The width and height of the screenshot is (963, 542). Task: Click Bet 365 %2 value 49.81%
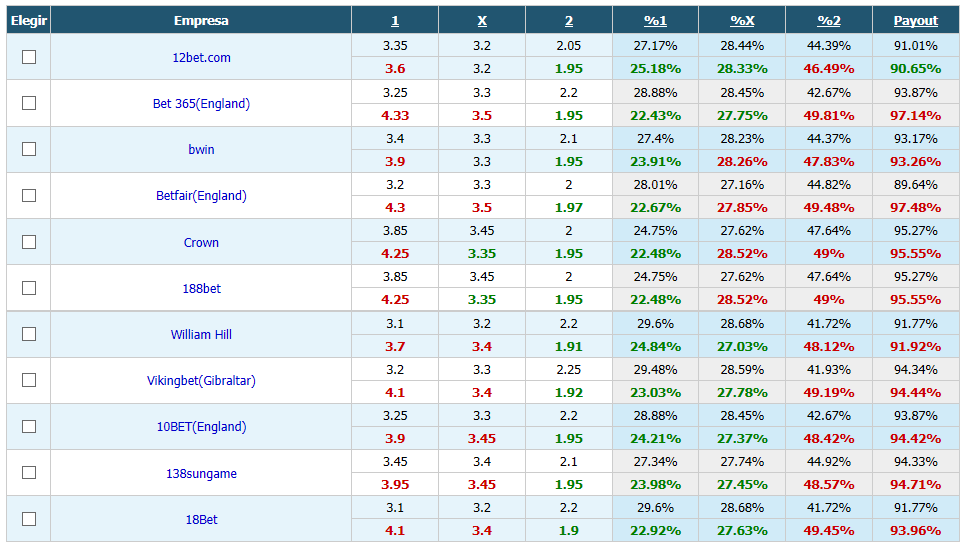(x=828, y=115)
